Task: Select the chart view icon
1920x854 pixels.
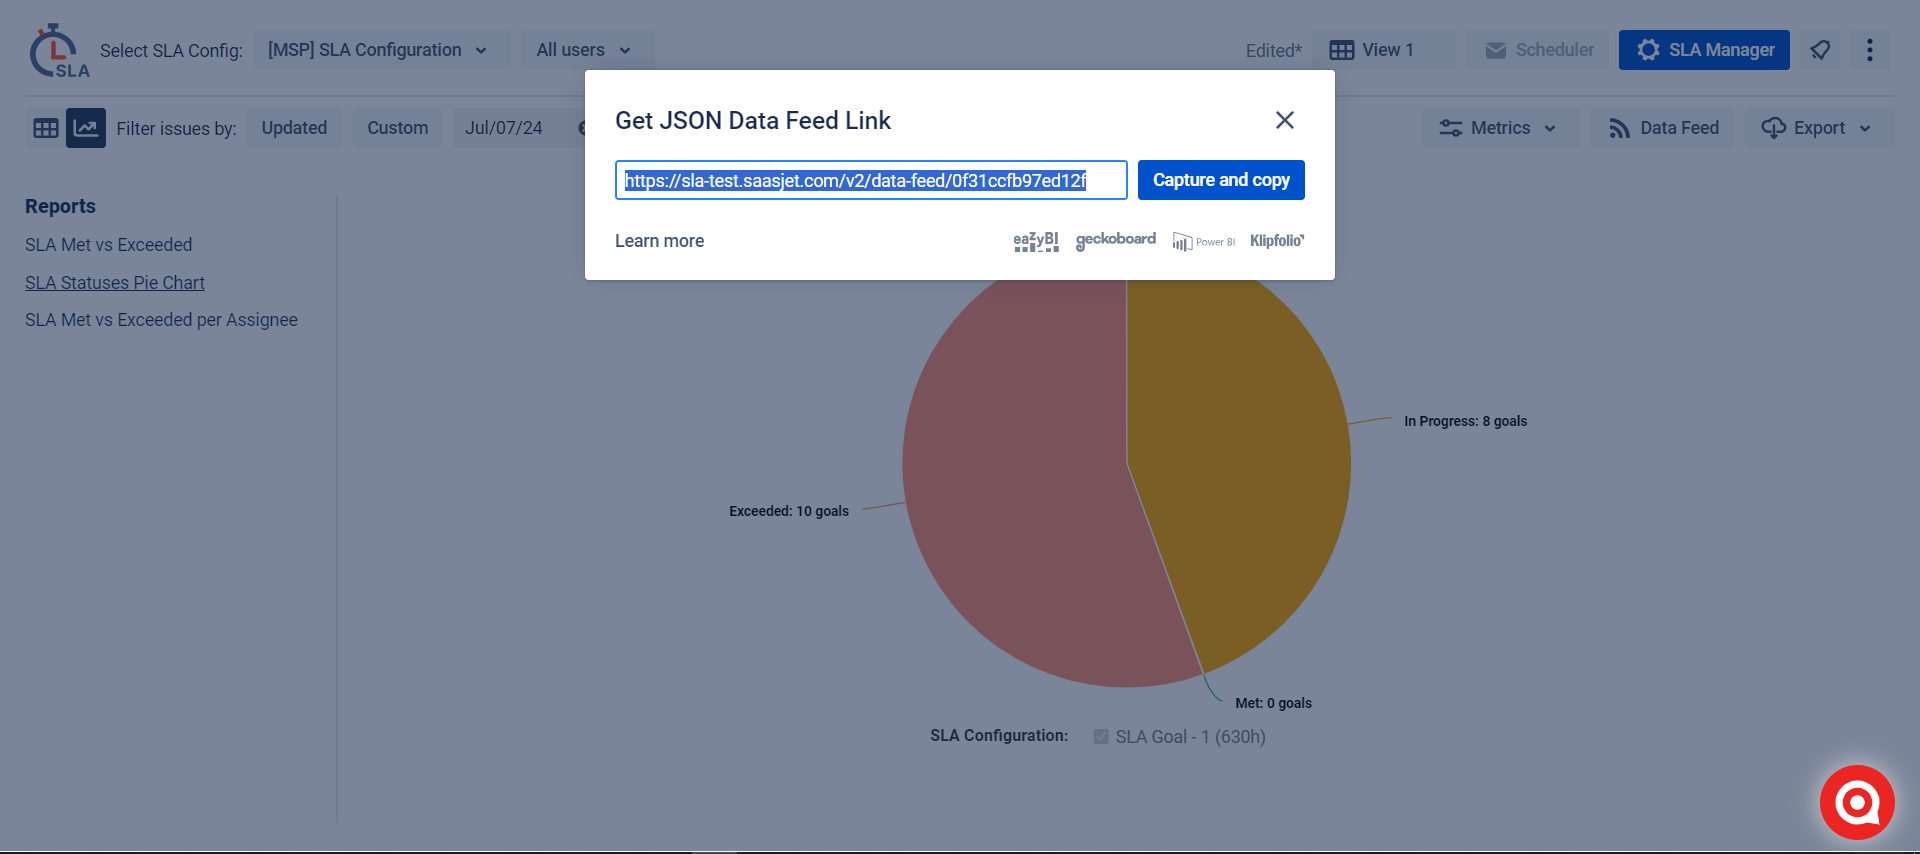Action: [86, 128]
